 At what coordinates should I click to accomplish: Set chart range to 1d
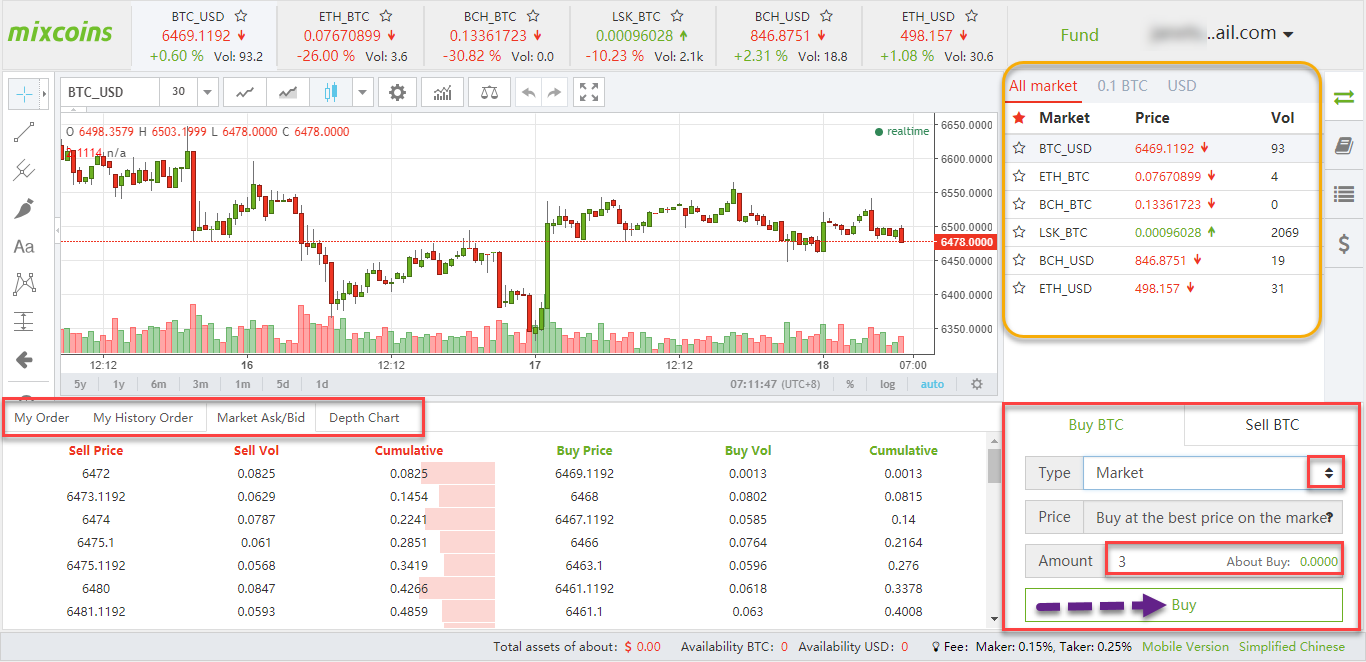[322, 384]
